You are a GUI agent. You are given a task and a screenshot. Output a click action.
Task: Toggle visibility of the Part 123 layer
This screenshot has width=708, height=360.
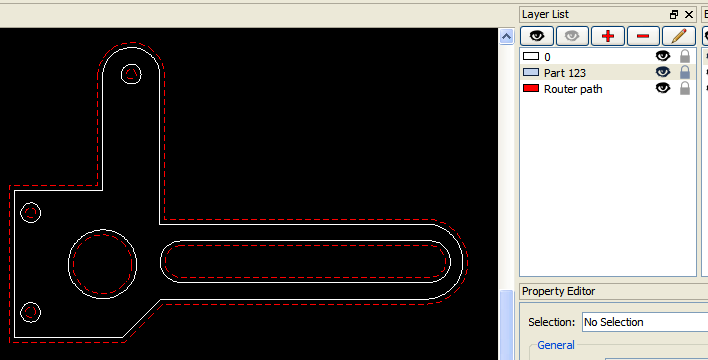(x=662, y=72)
